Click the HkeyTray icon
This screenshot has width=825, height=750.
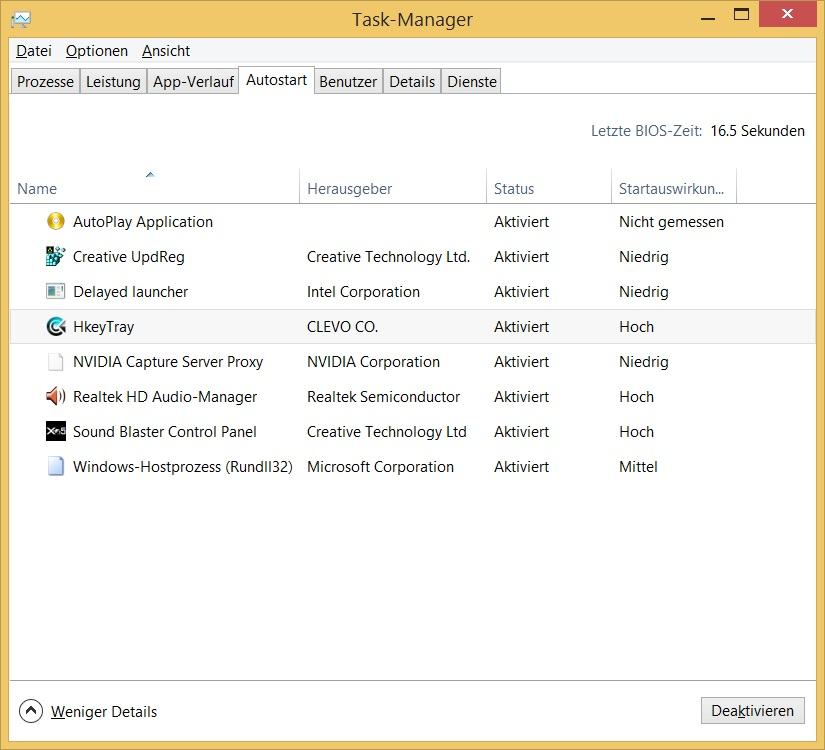56,326
